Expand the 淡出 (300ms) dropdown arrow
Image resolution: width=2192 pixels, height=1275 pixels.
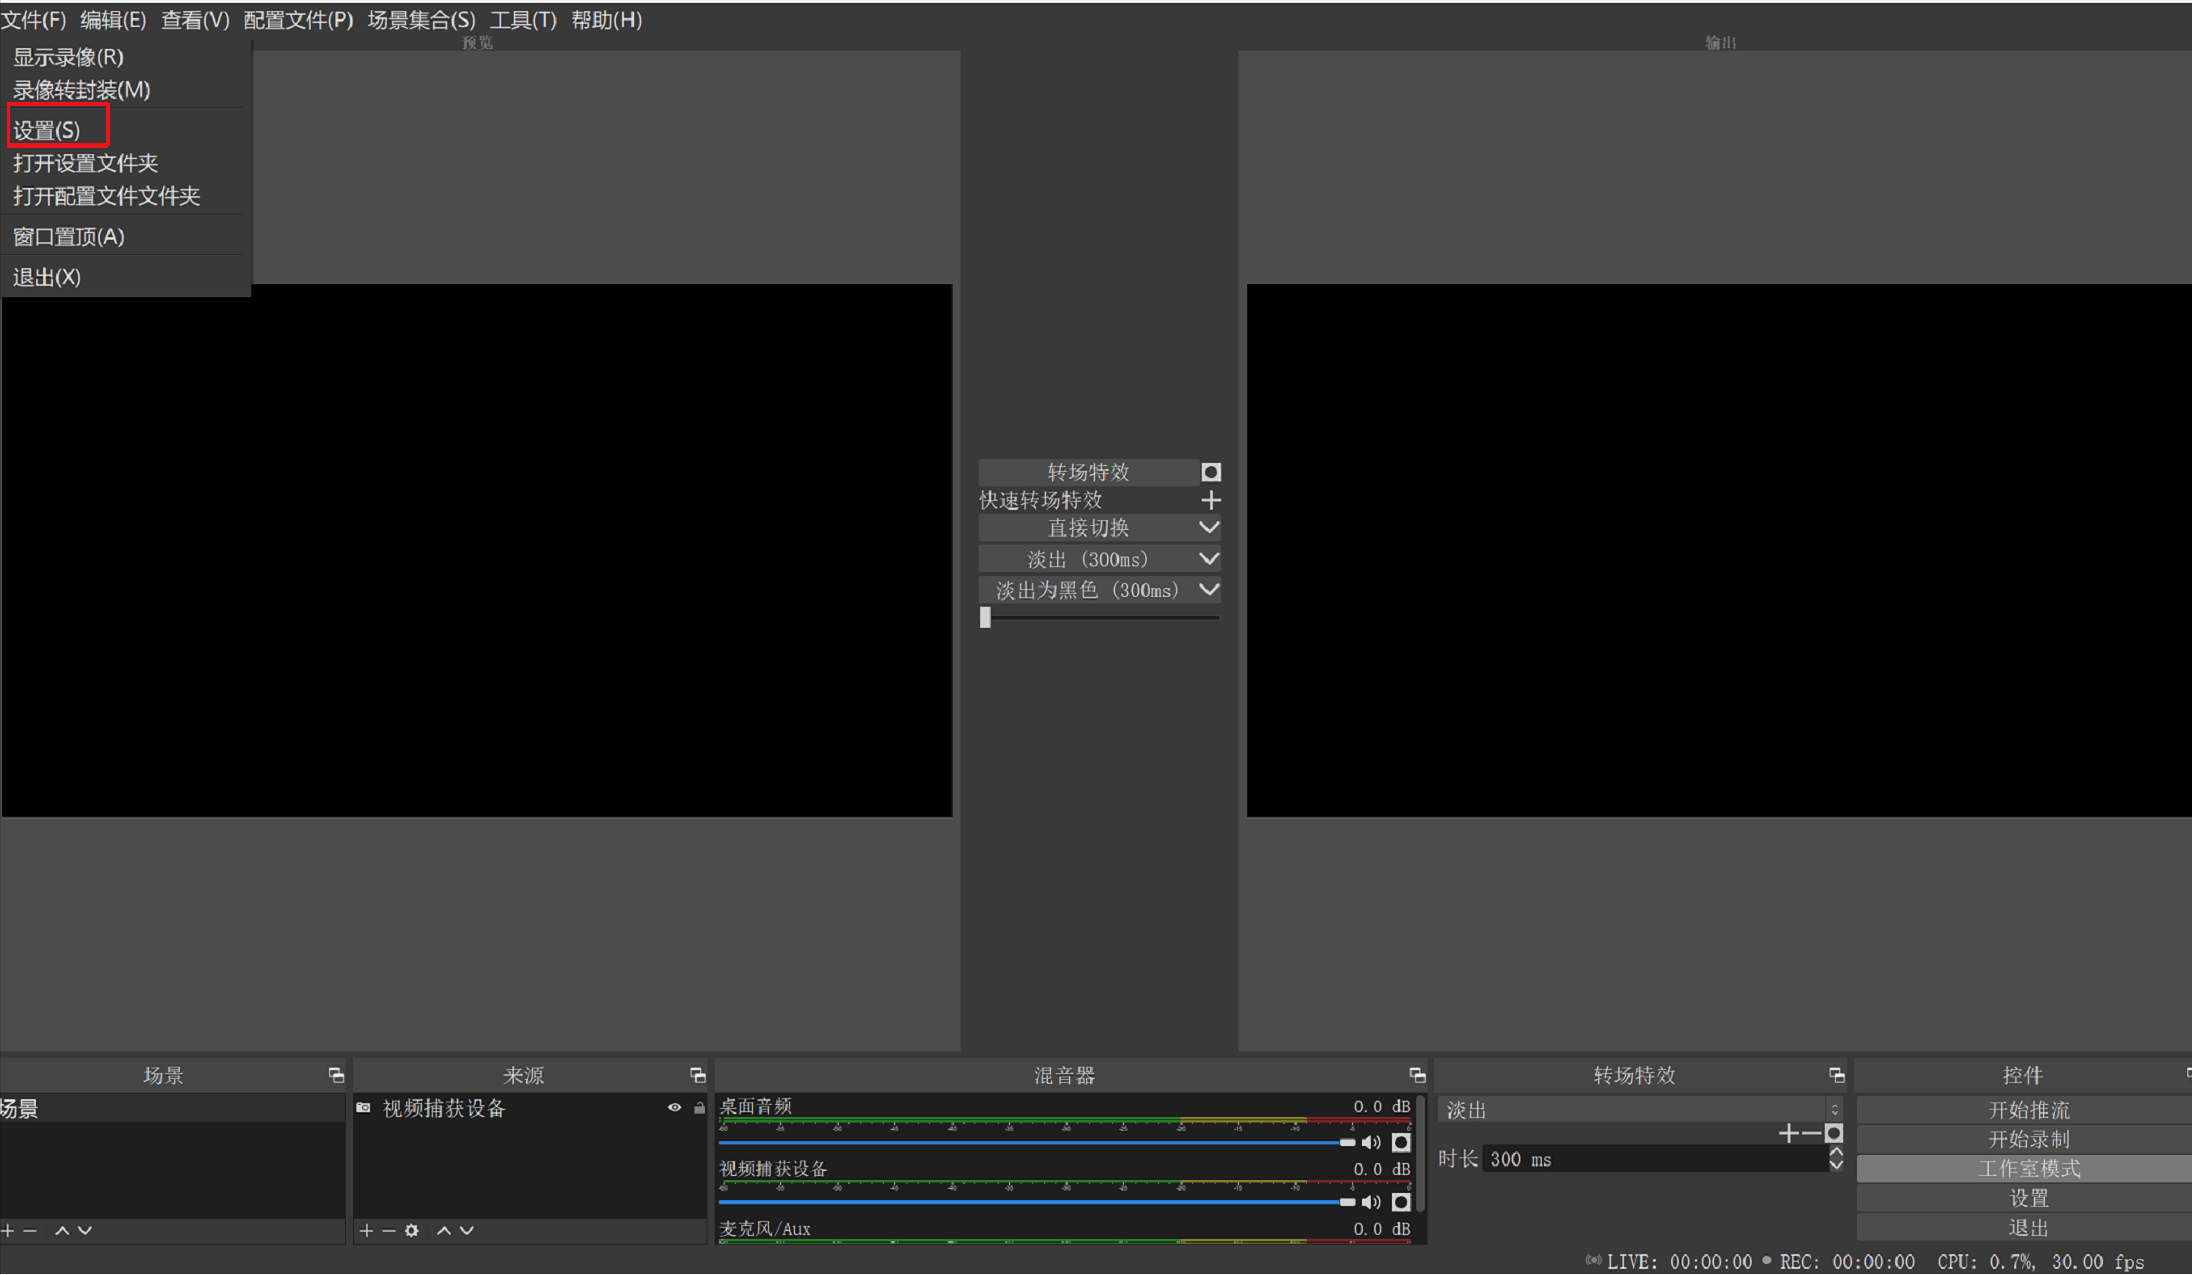click(x=1209, y=559)
